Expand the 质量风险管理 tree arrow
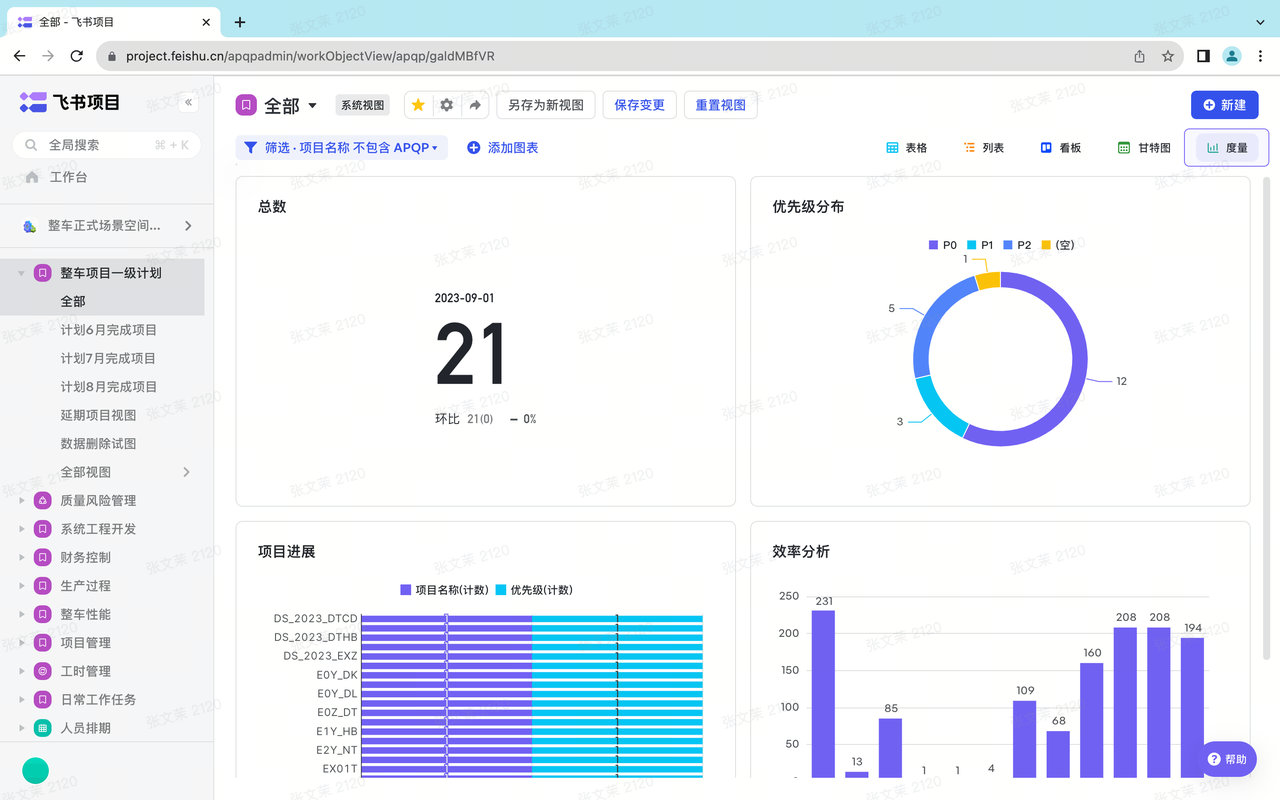The width and height of the screenshot is (1280, 800). 22,500
